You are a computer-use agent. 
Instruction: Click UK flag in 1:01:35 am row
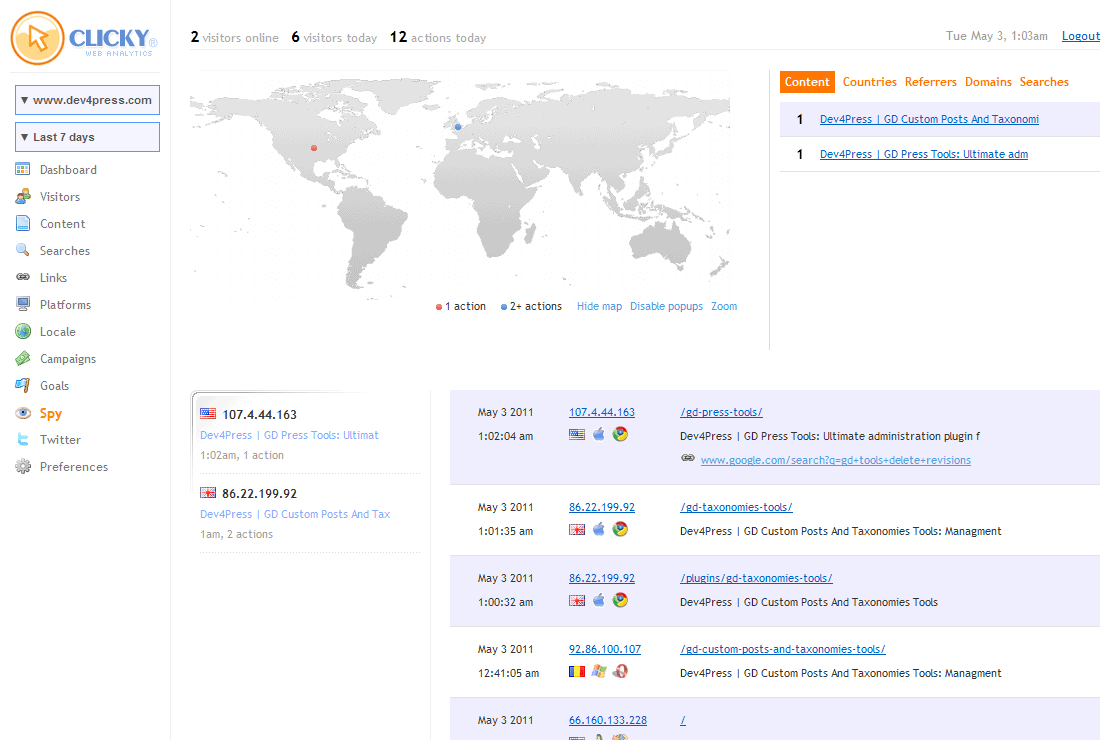(576, 529)
